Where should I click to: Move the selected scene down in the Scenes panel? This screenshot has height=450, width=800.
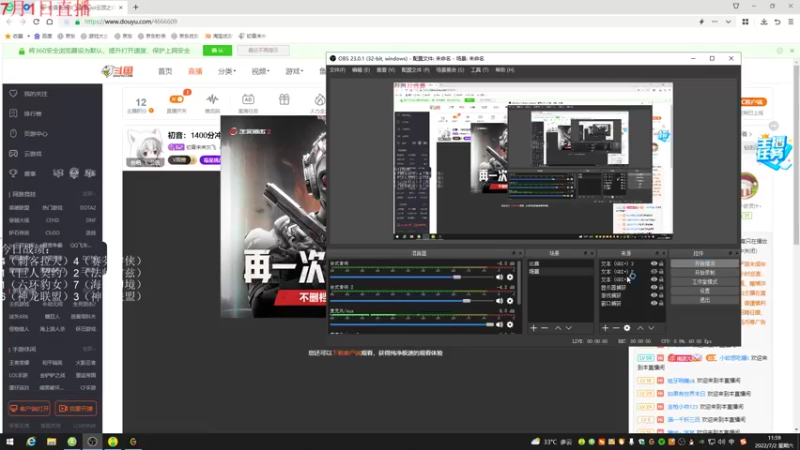point(568,328)
